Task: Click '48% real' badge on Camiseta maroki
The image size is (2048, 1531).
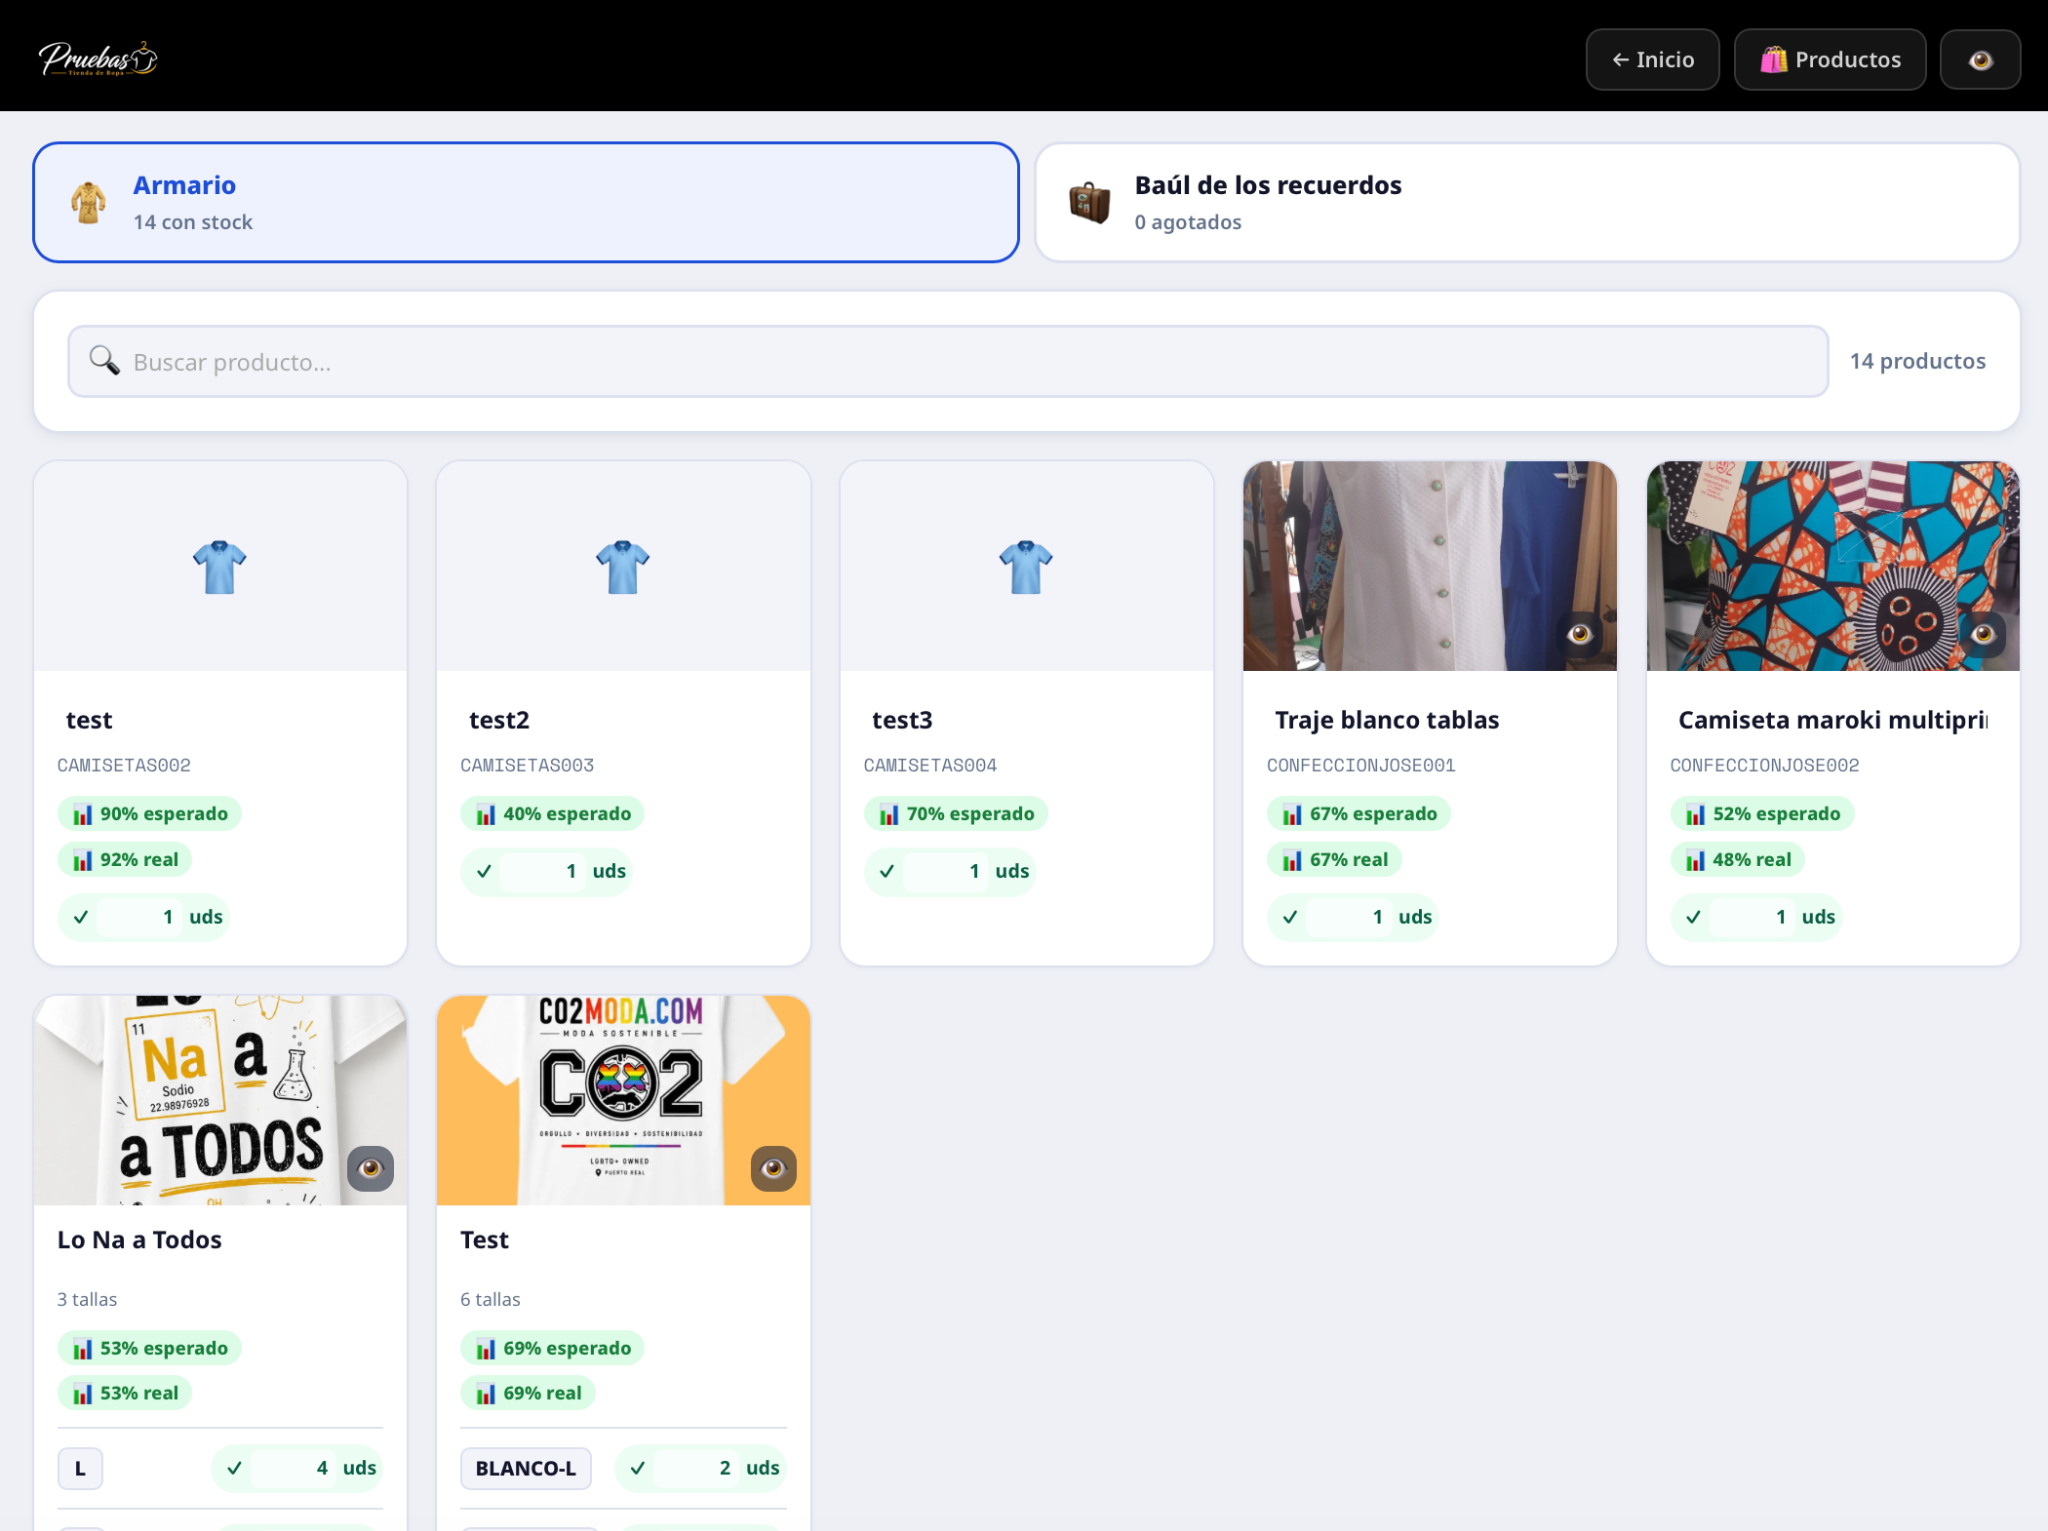Action: click(1738, 860)
